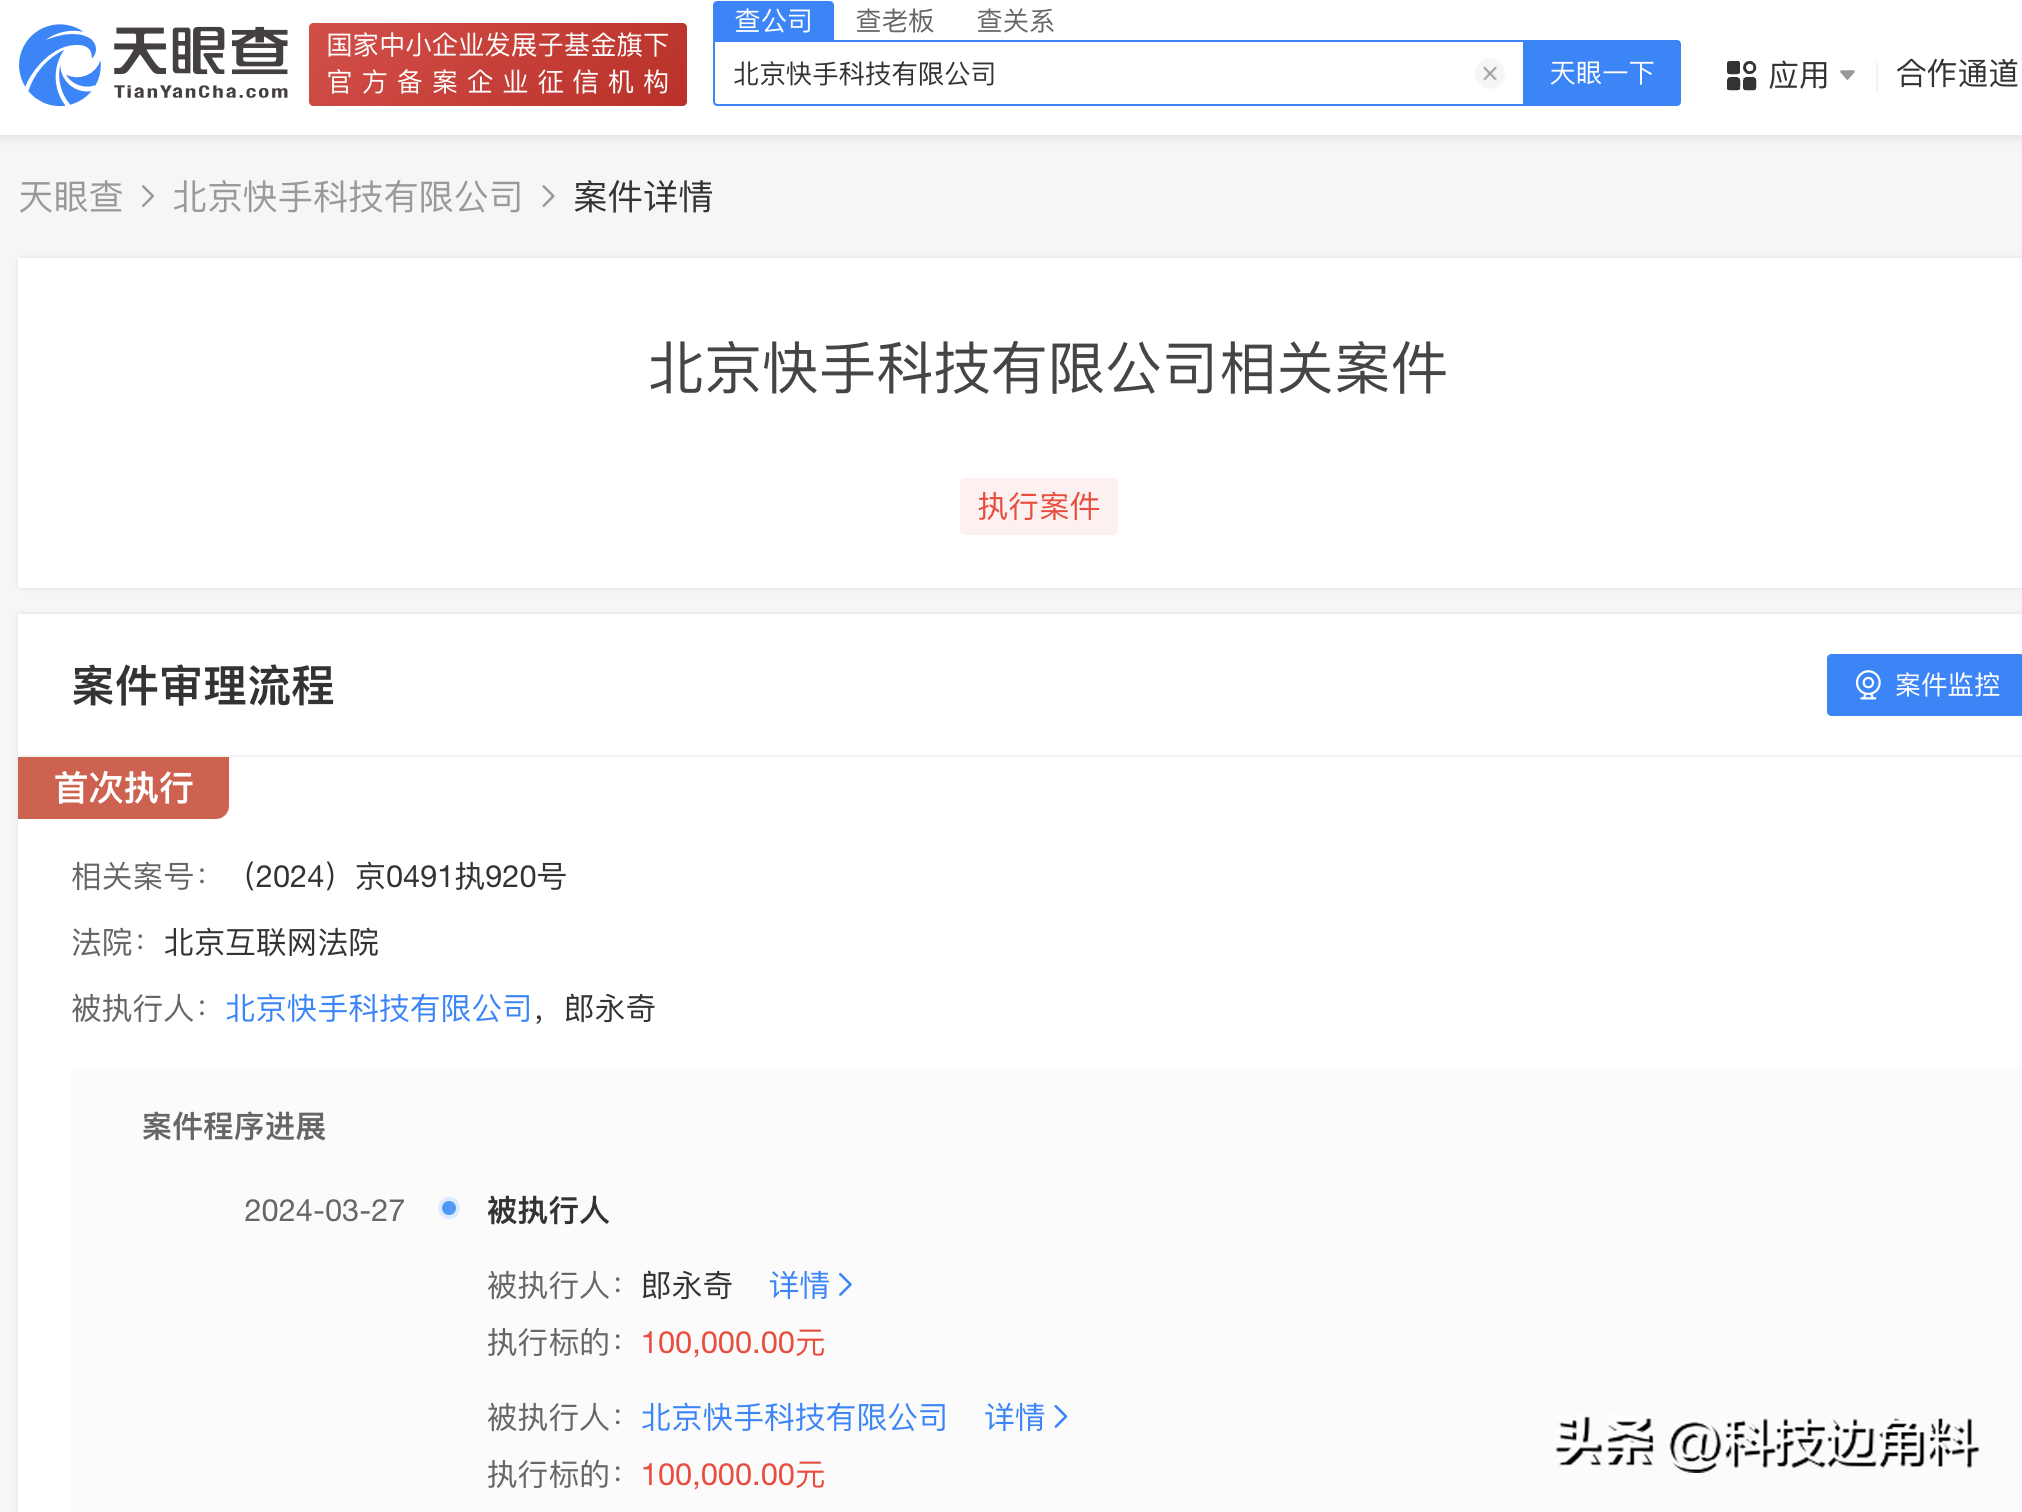Open the 详情 expander for the company entry
The width and height of the screenshot is (2022, 1512).
coord(1013,1417)
